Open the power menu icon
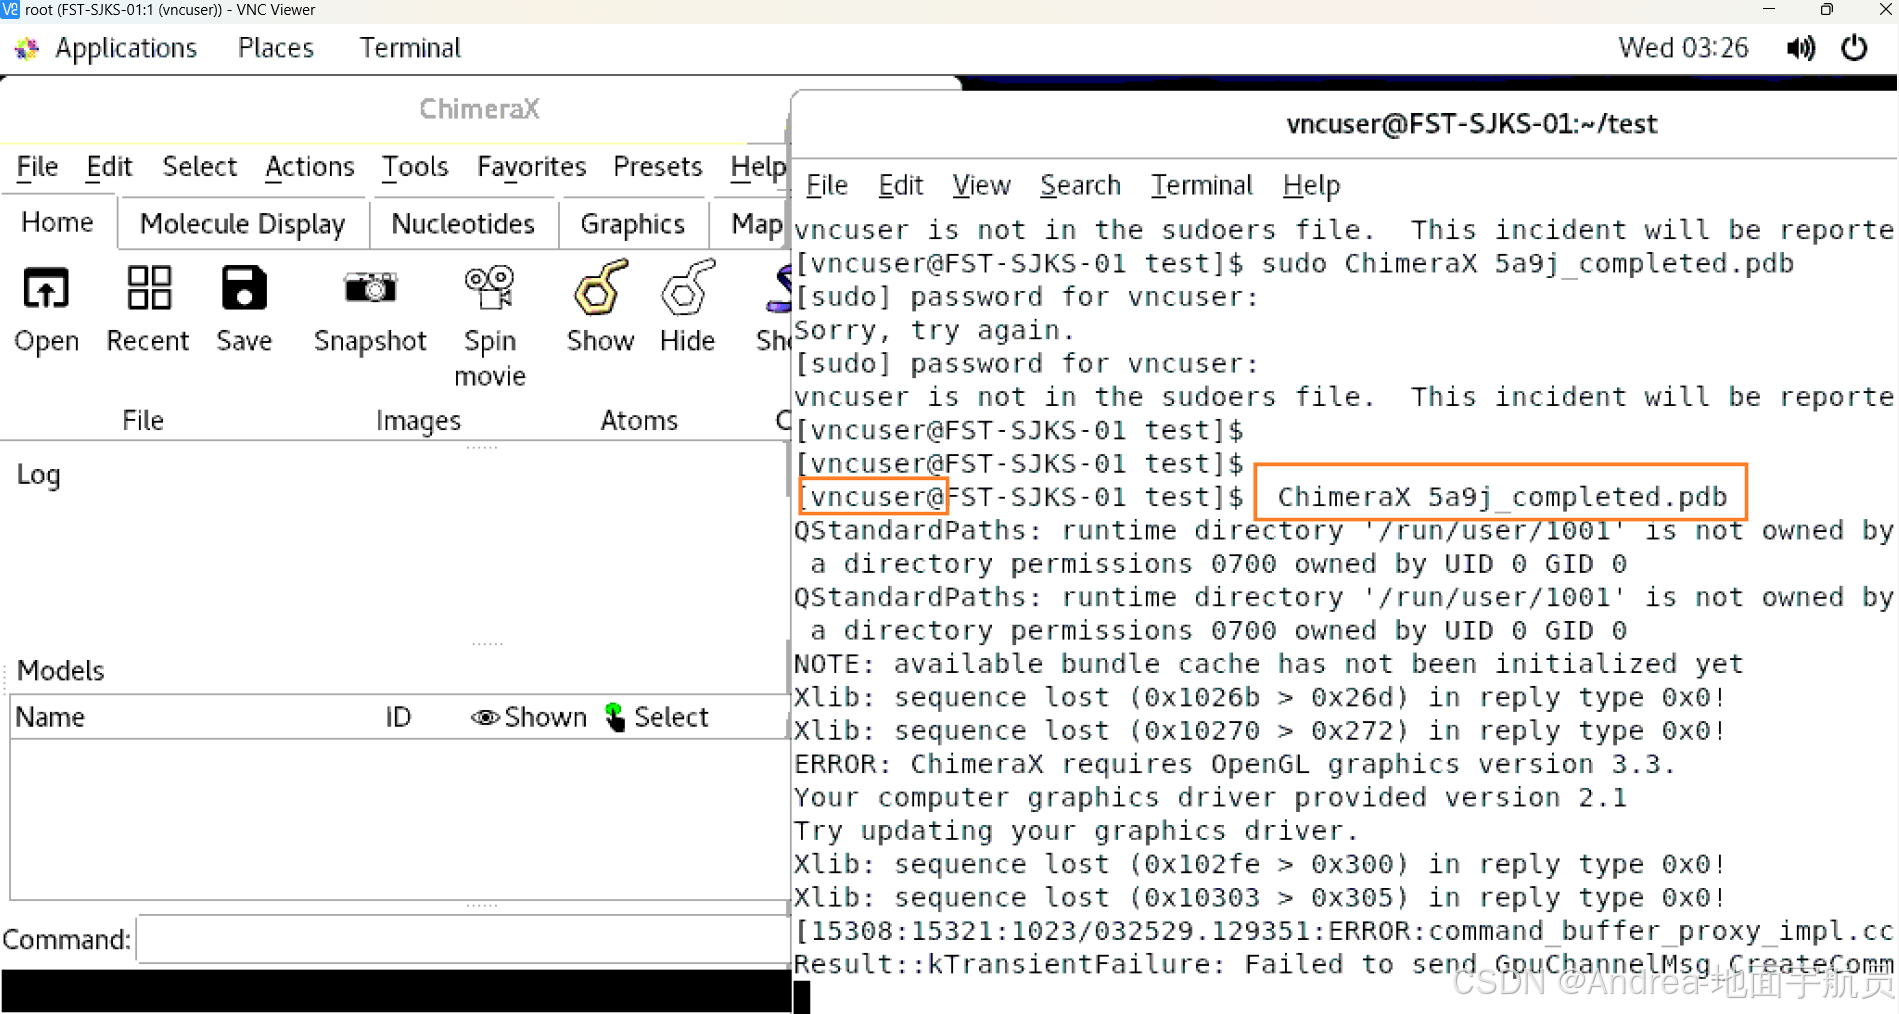Viewport: 1899px width, 1014px height. click(x=1854, y=48)
